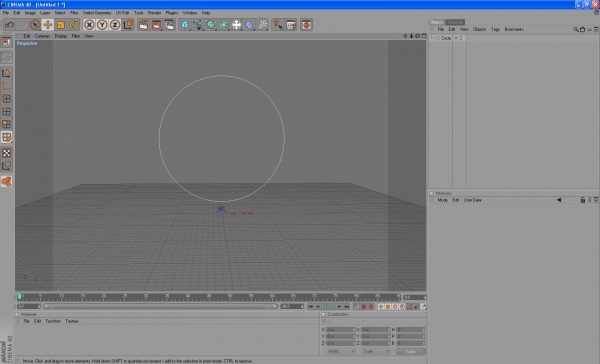
Task: Open Object Manager Bookmarks menu
Action: 514,29
